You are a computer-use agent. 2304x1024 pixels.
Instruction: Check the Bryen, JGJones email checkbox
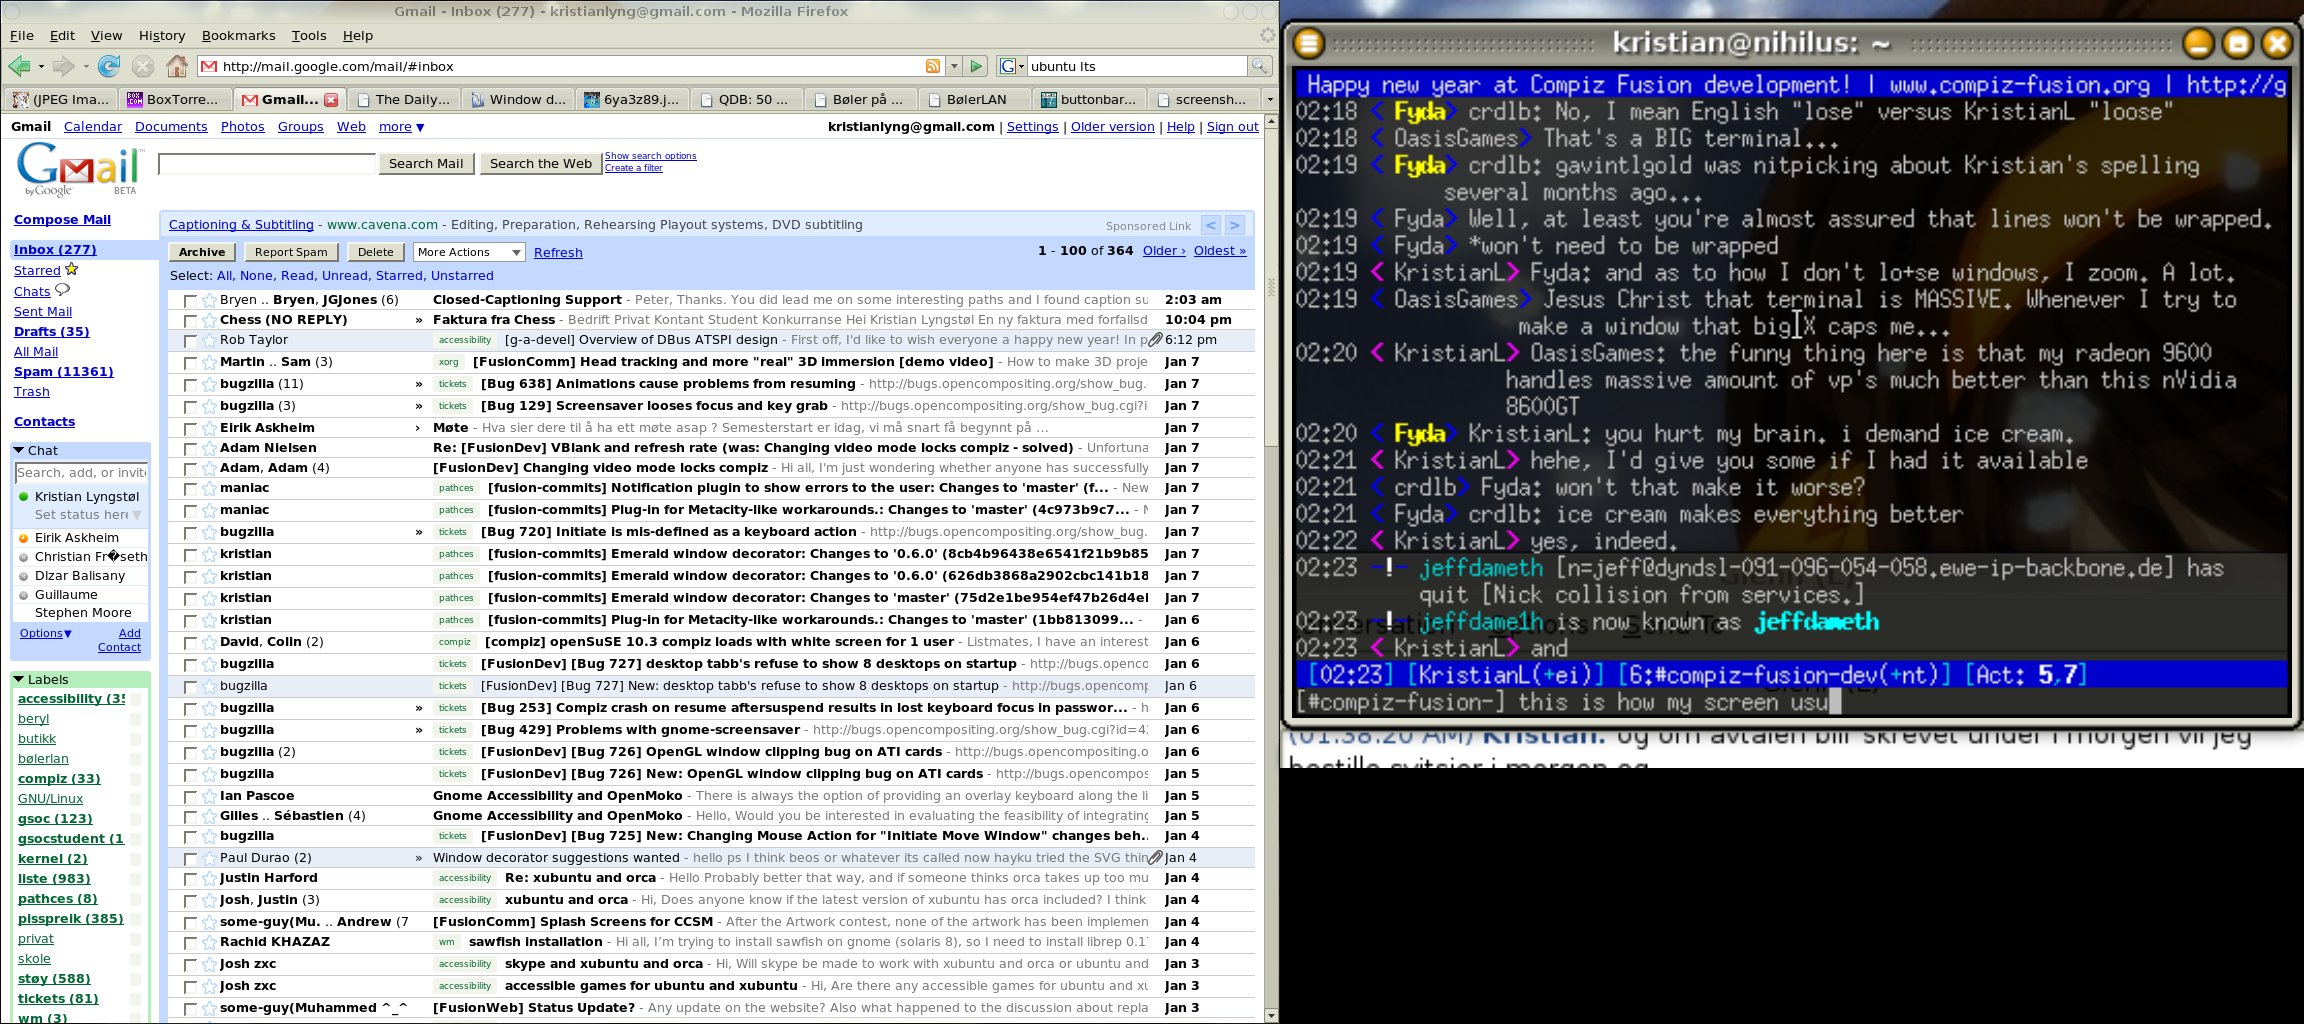pyautogui.click(x=190, y=301)
